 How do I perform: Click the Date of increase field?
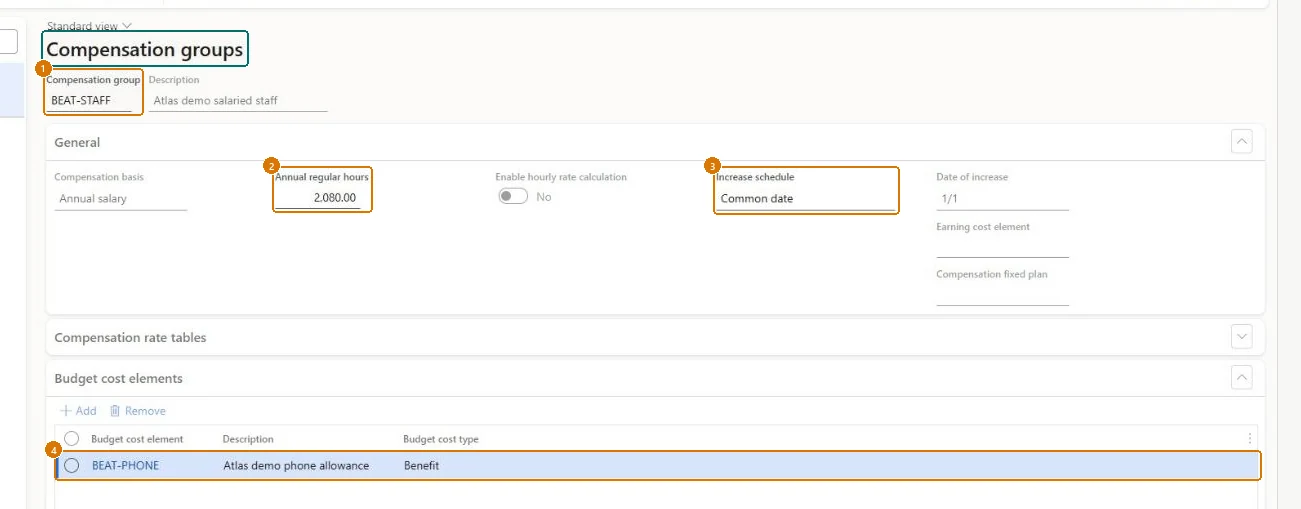[x=1002, y=199]
